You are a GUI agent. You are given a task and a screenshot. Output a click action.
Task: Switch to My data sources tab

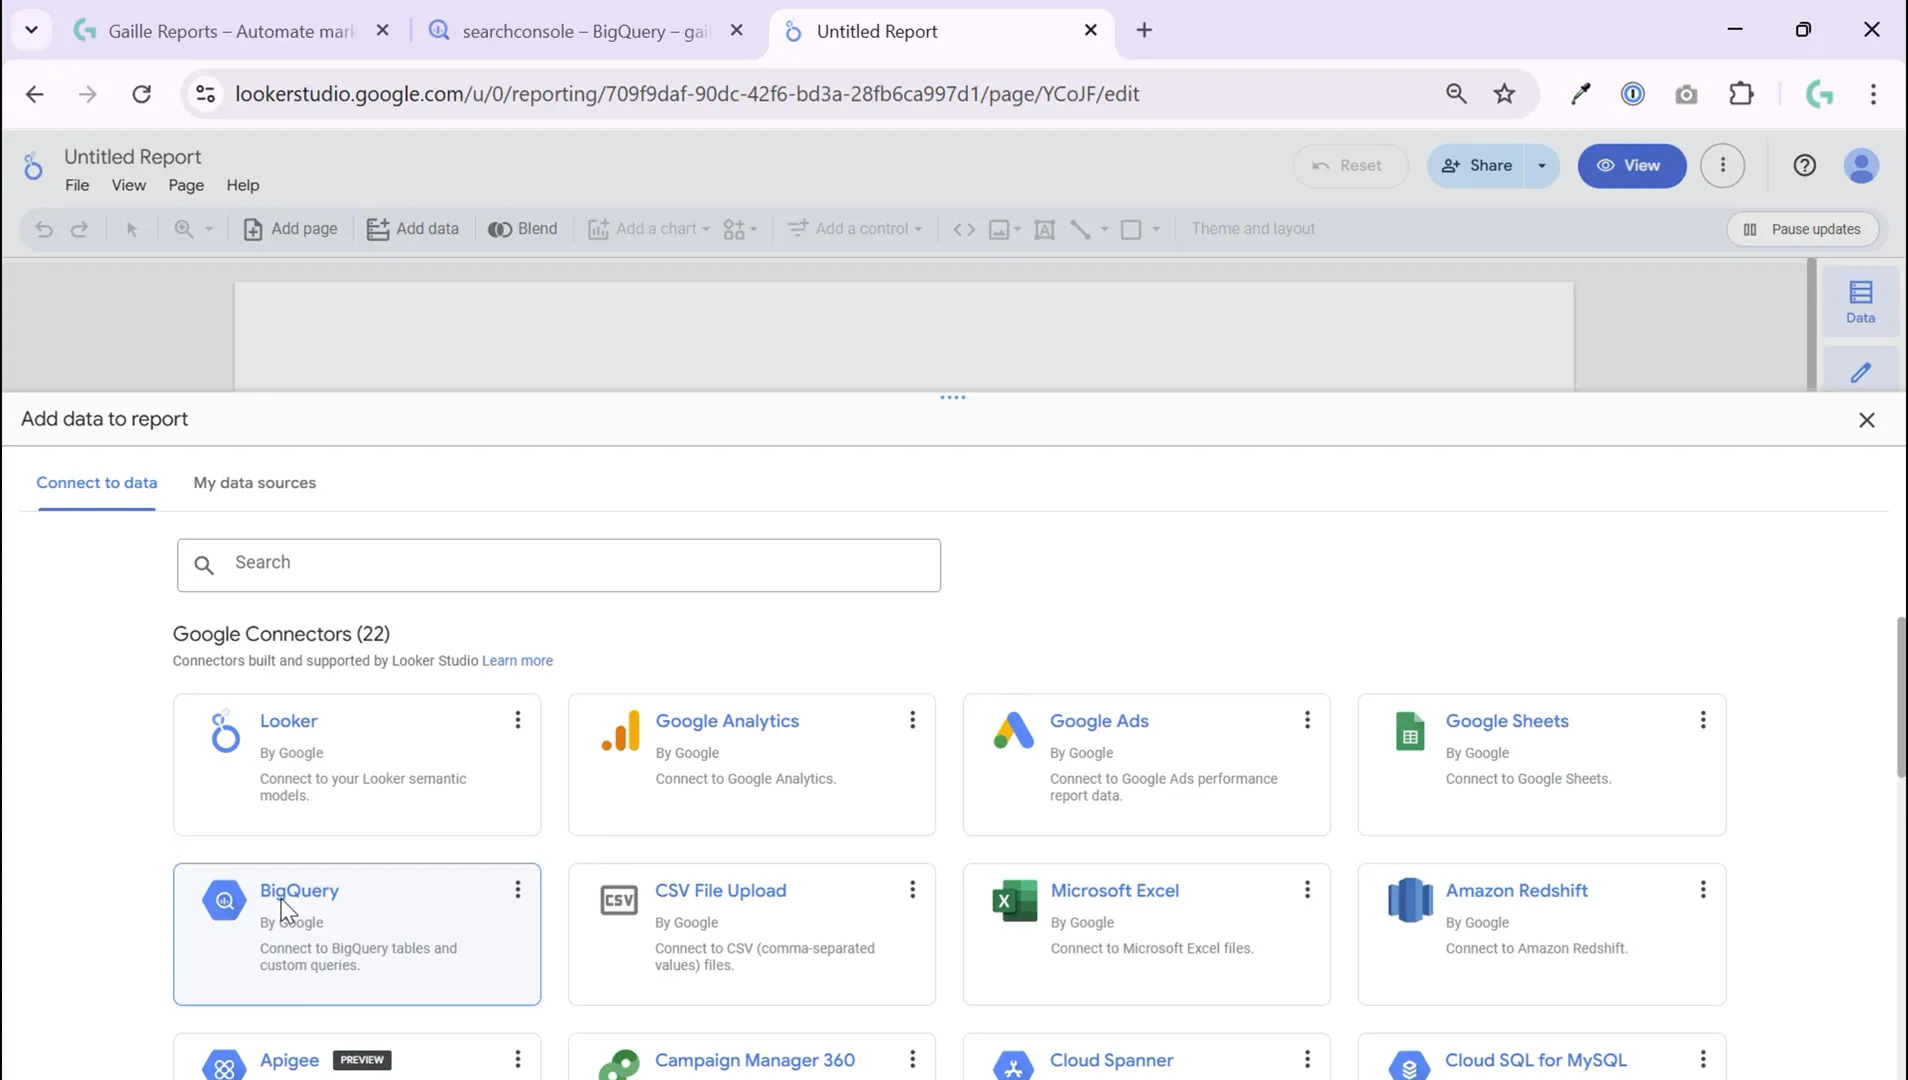(x=254, y=483)
